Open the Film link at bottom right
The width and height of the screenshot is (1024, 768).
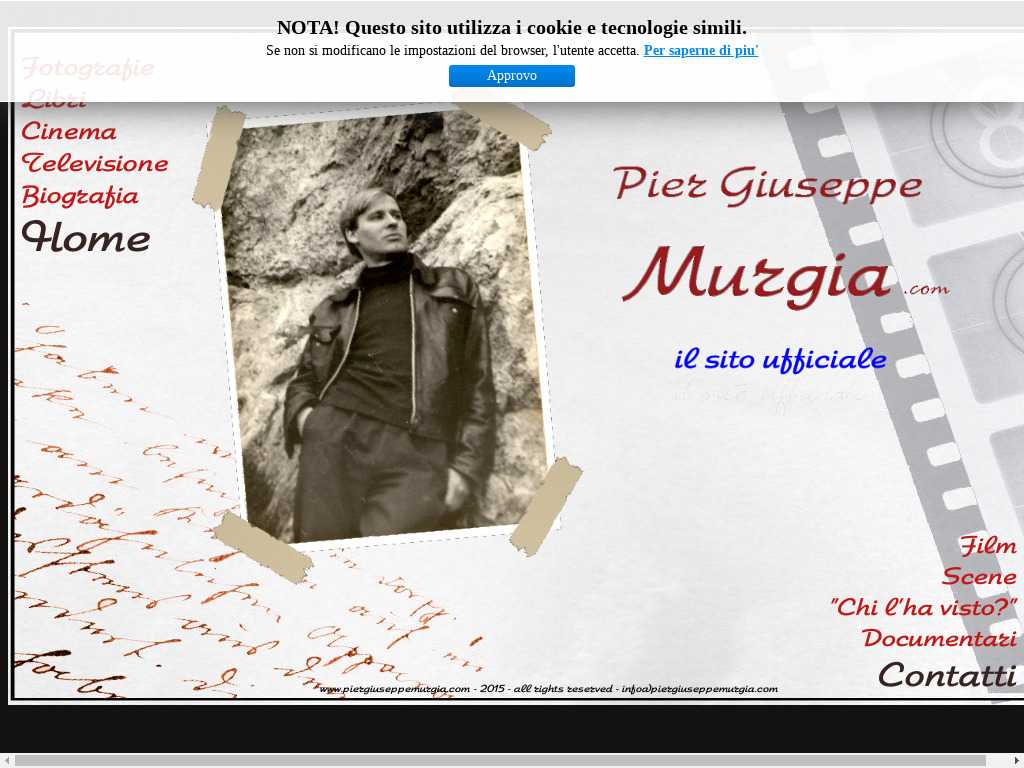point(988,545)
